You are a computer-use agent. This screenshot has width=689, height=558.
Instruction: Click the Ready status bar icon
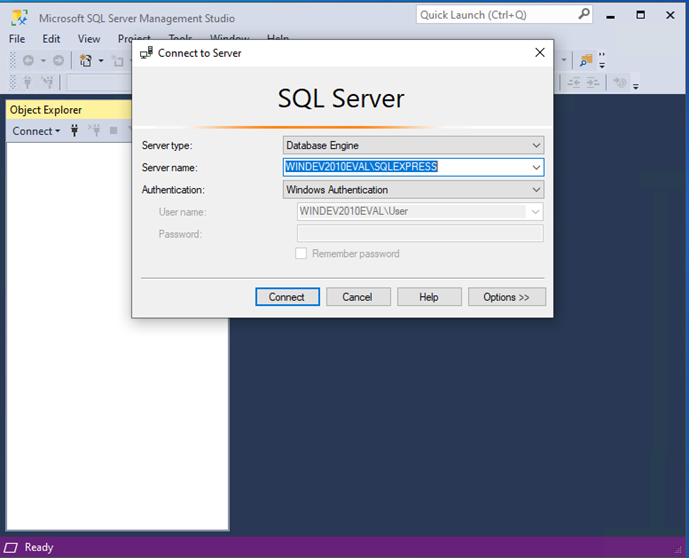(x=11, y=547)
